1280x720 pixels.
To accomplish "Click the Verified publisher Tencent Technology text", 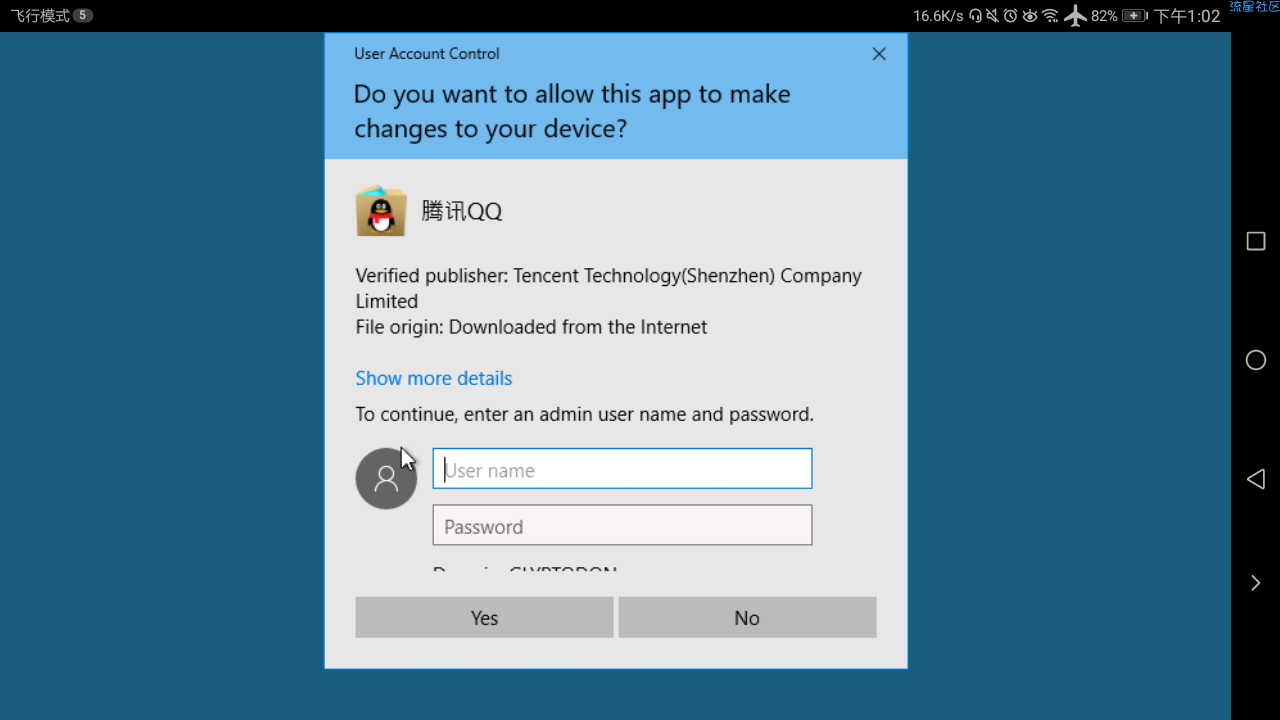I will tap(608, 288).
